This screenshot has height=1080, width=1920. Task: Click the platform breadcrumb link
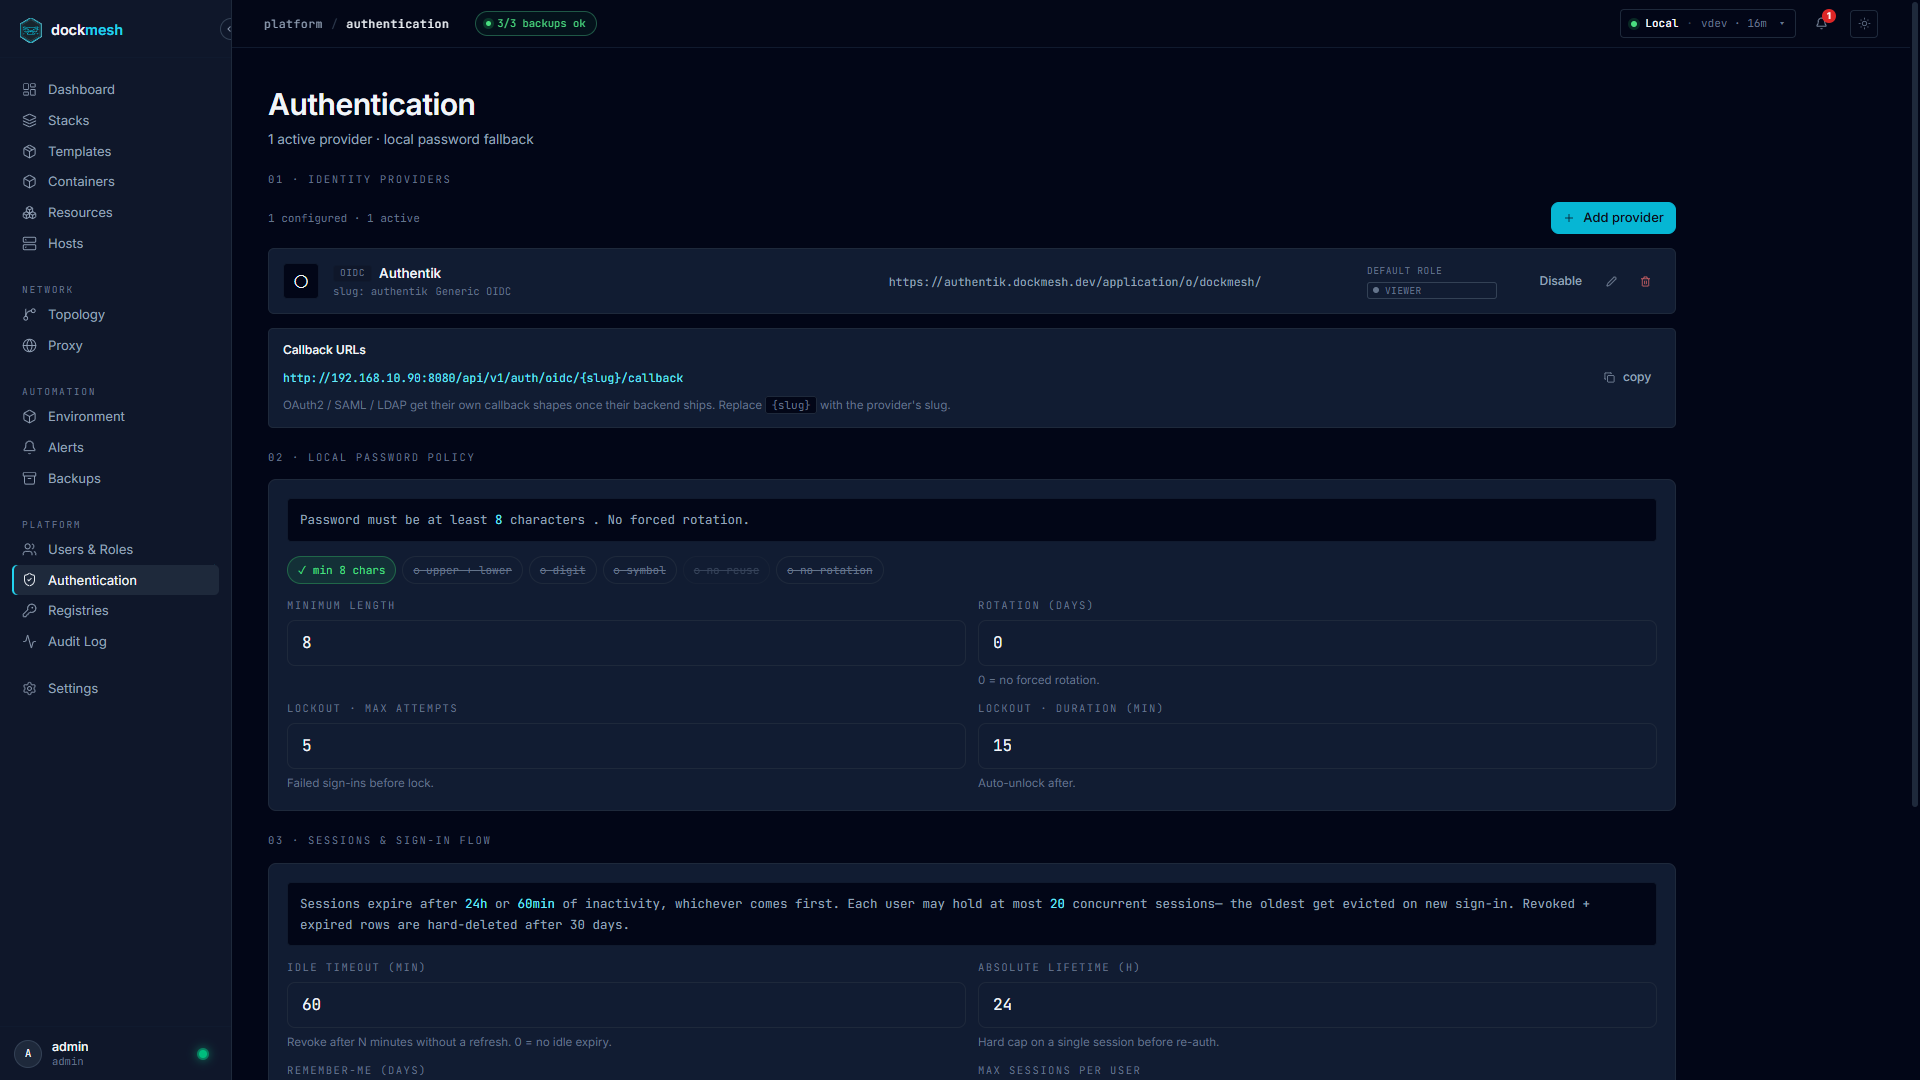293,24
